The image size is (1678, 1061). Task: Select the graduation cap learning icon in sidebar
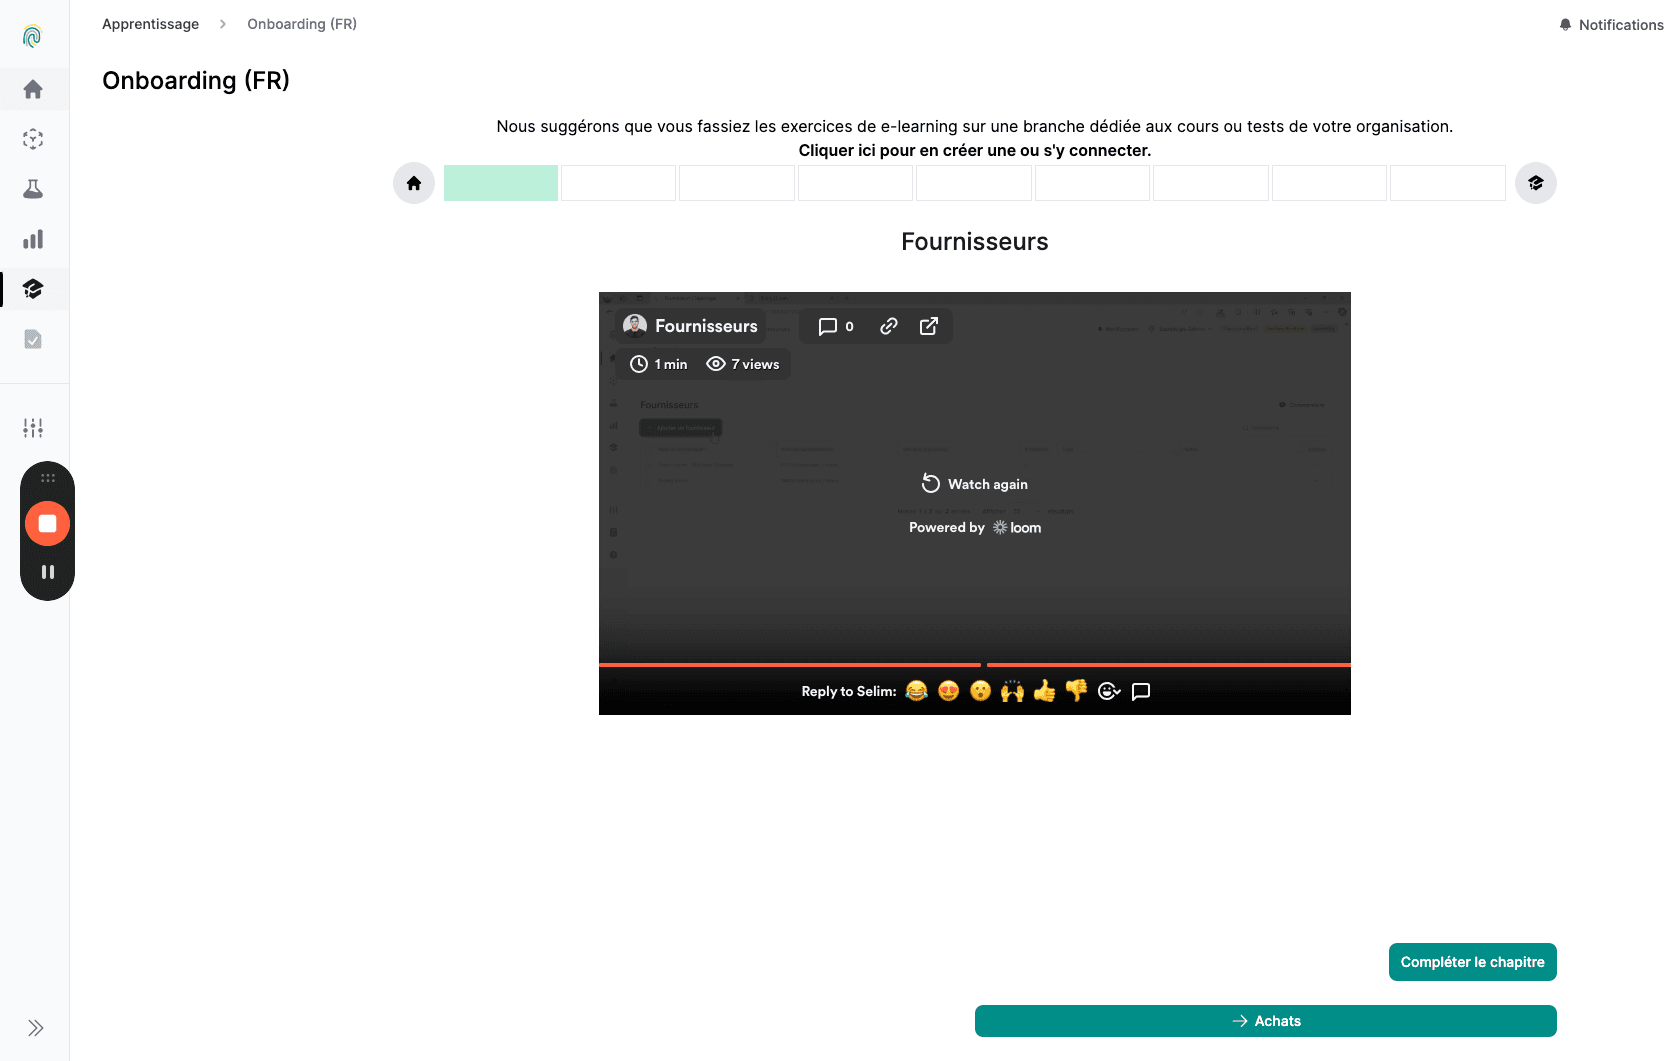pos(33,289)
